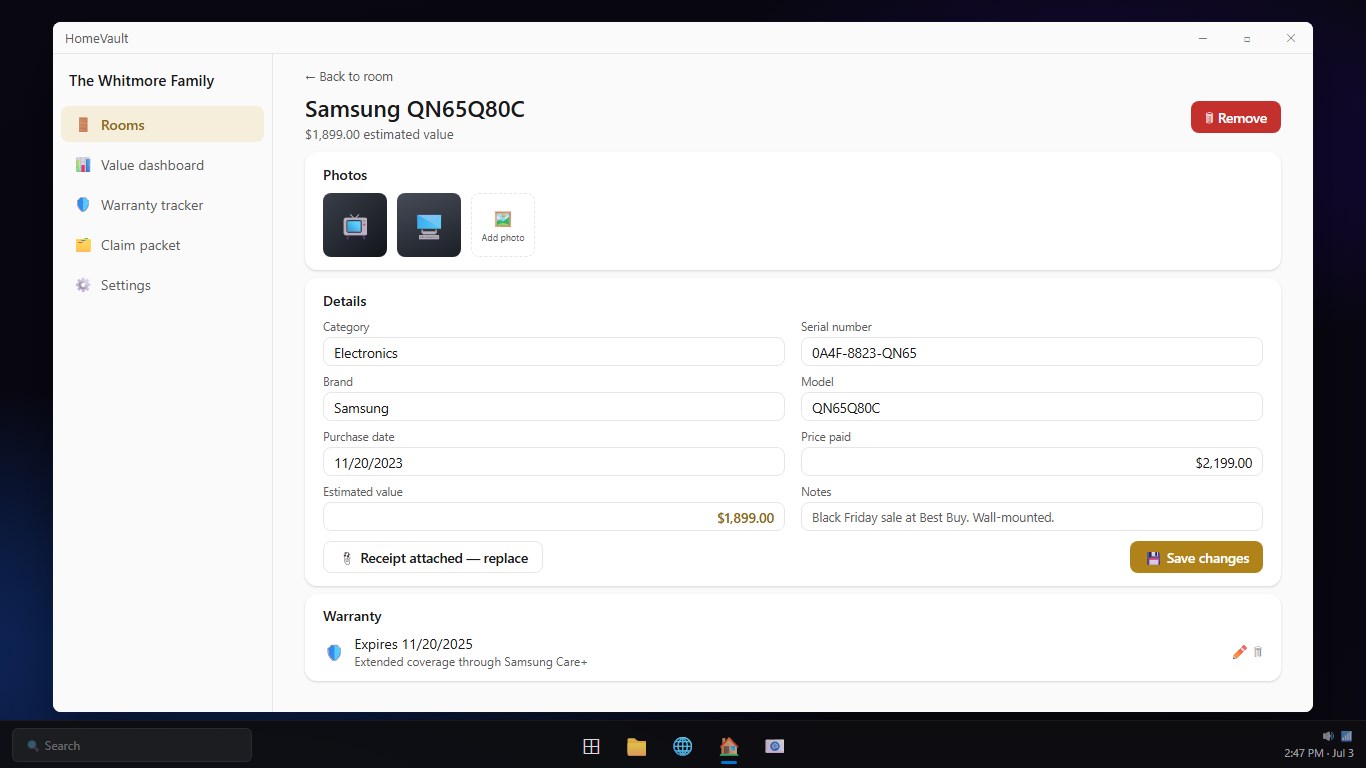
Task: Open the Claim packet section
Action: pos(162,245)
